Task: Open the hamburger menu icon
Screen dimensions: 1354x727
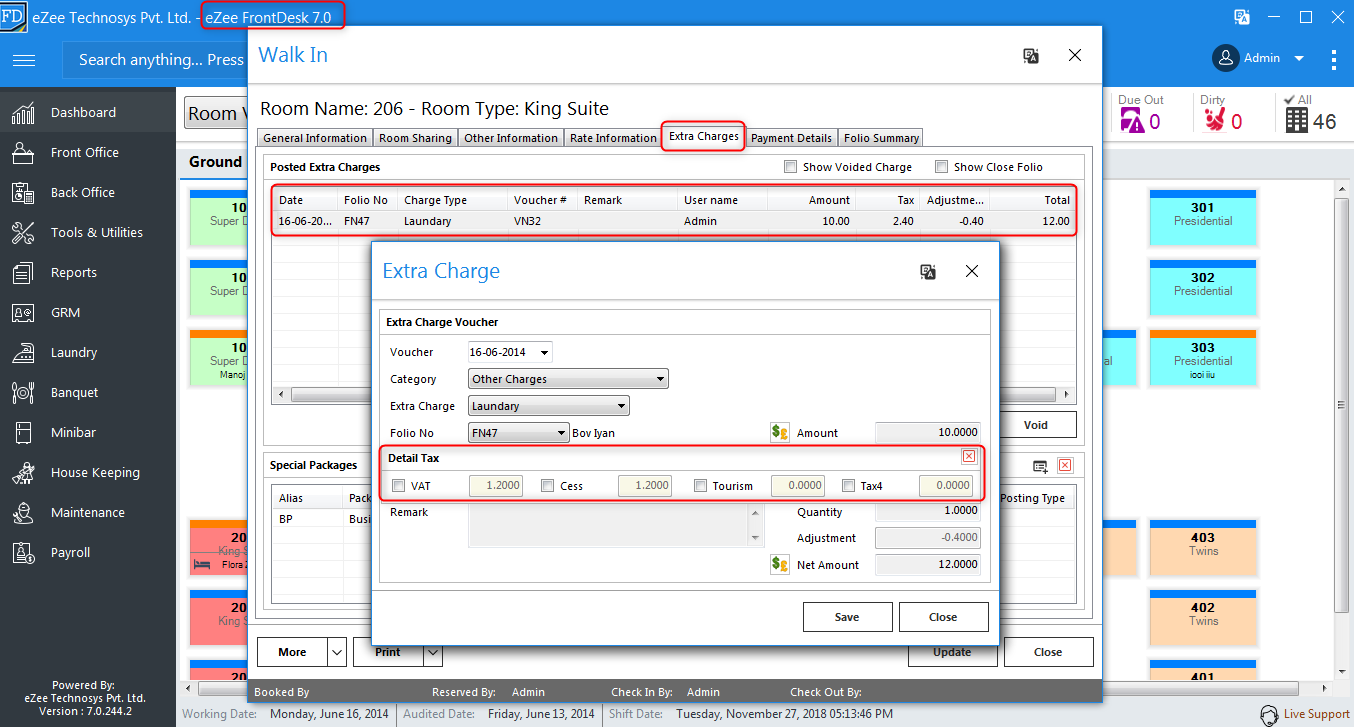Action: (24, 60)
